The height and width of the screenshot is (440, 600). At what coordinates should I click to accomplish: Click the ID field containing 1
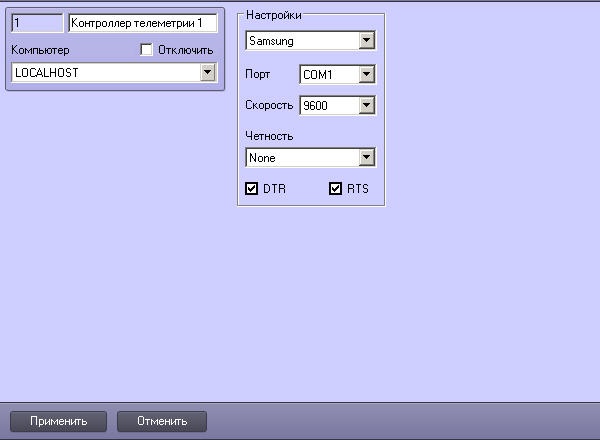pyautogui.click(x=35, y=24)
